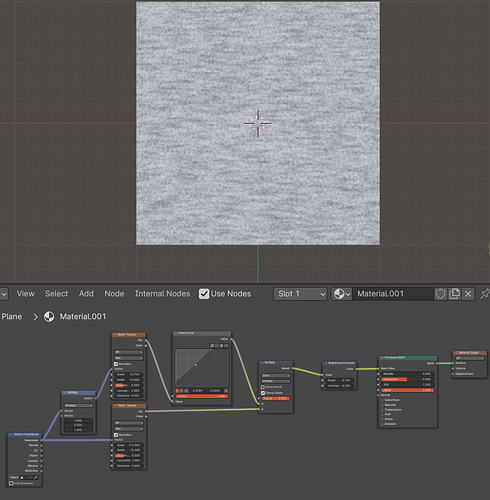Open the target dropdown on Material Output node
The height and width of the screenshot is (500, 490).
470,358
